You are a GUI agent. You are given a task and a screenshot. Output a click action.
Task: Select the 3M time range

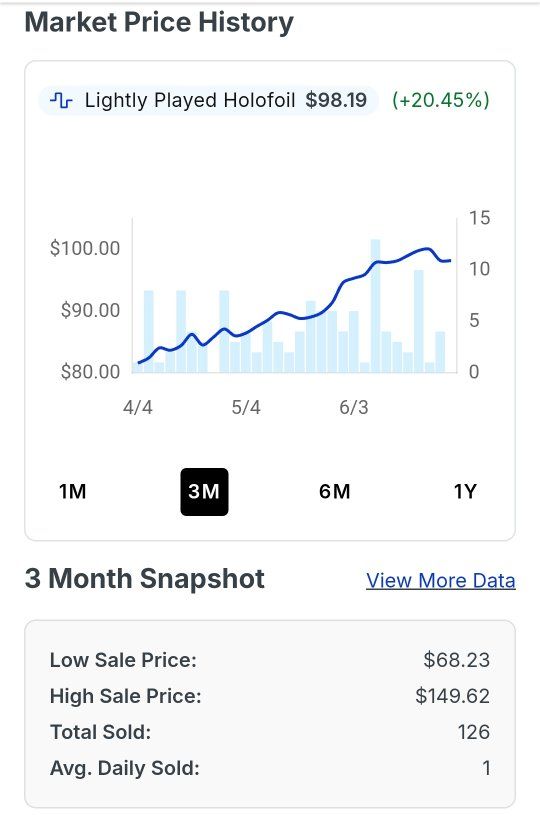coord(204,492)
